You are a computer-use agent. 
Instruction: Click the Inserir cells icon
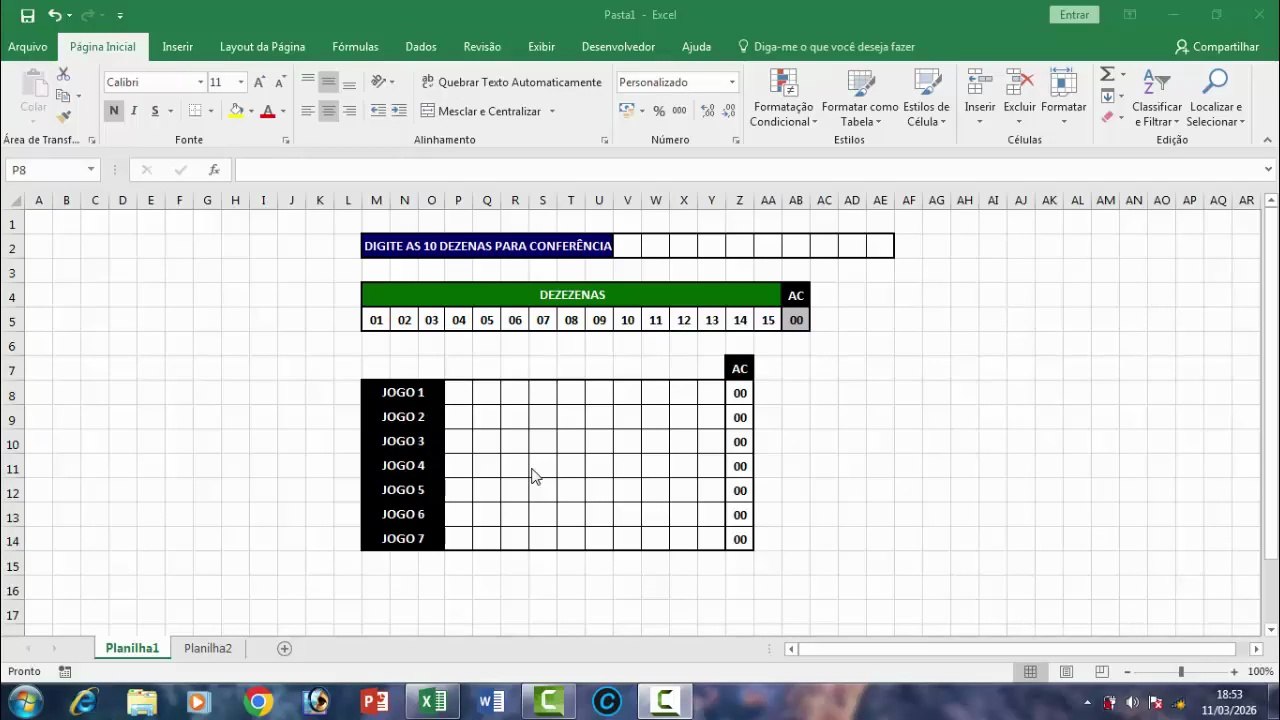click(980, 83)
